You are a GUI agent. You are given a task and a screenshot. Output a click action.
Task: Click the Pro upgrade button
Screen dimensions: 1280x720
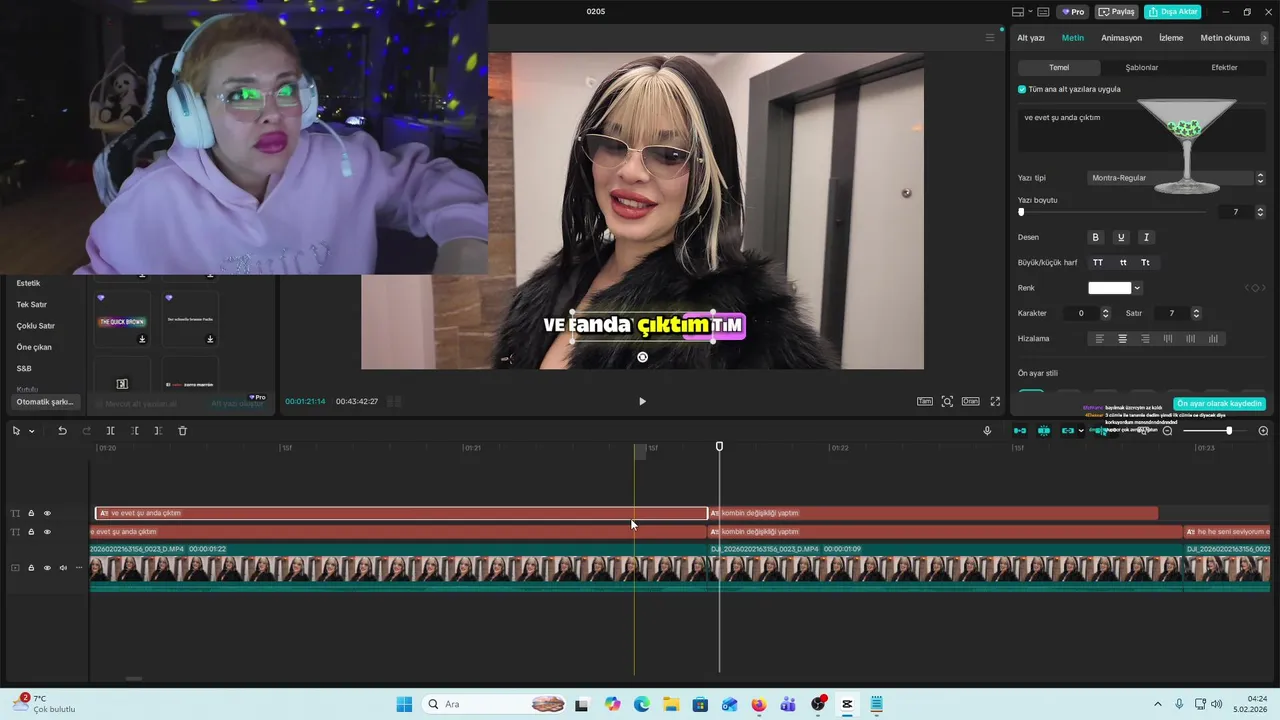click(1074, 12)
